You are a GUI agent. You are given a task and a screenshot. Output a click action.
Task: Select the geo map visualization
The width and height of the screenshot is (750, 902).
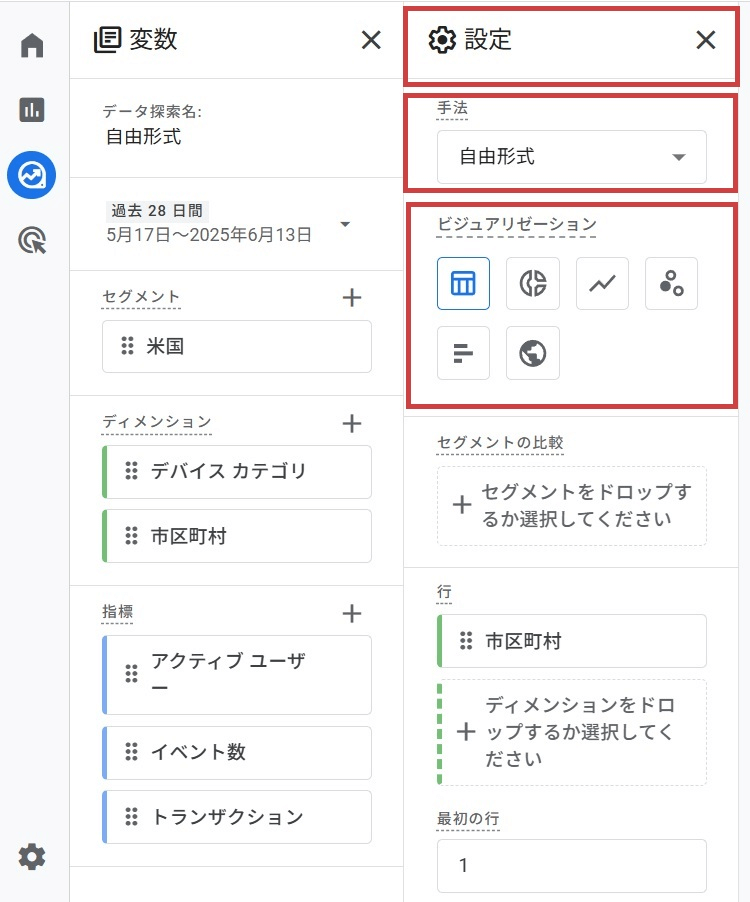click(x=533, y=353)
